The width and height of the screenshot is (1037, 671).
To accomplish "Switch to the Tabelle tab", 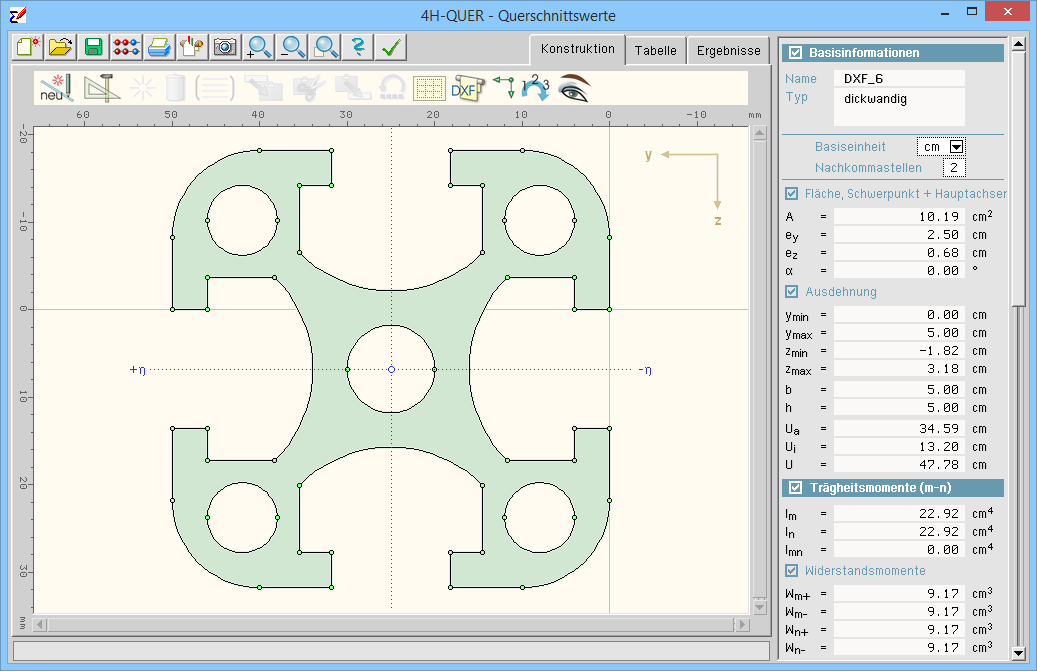I will coord(655,50).
